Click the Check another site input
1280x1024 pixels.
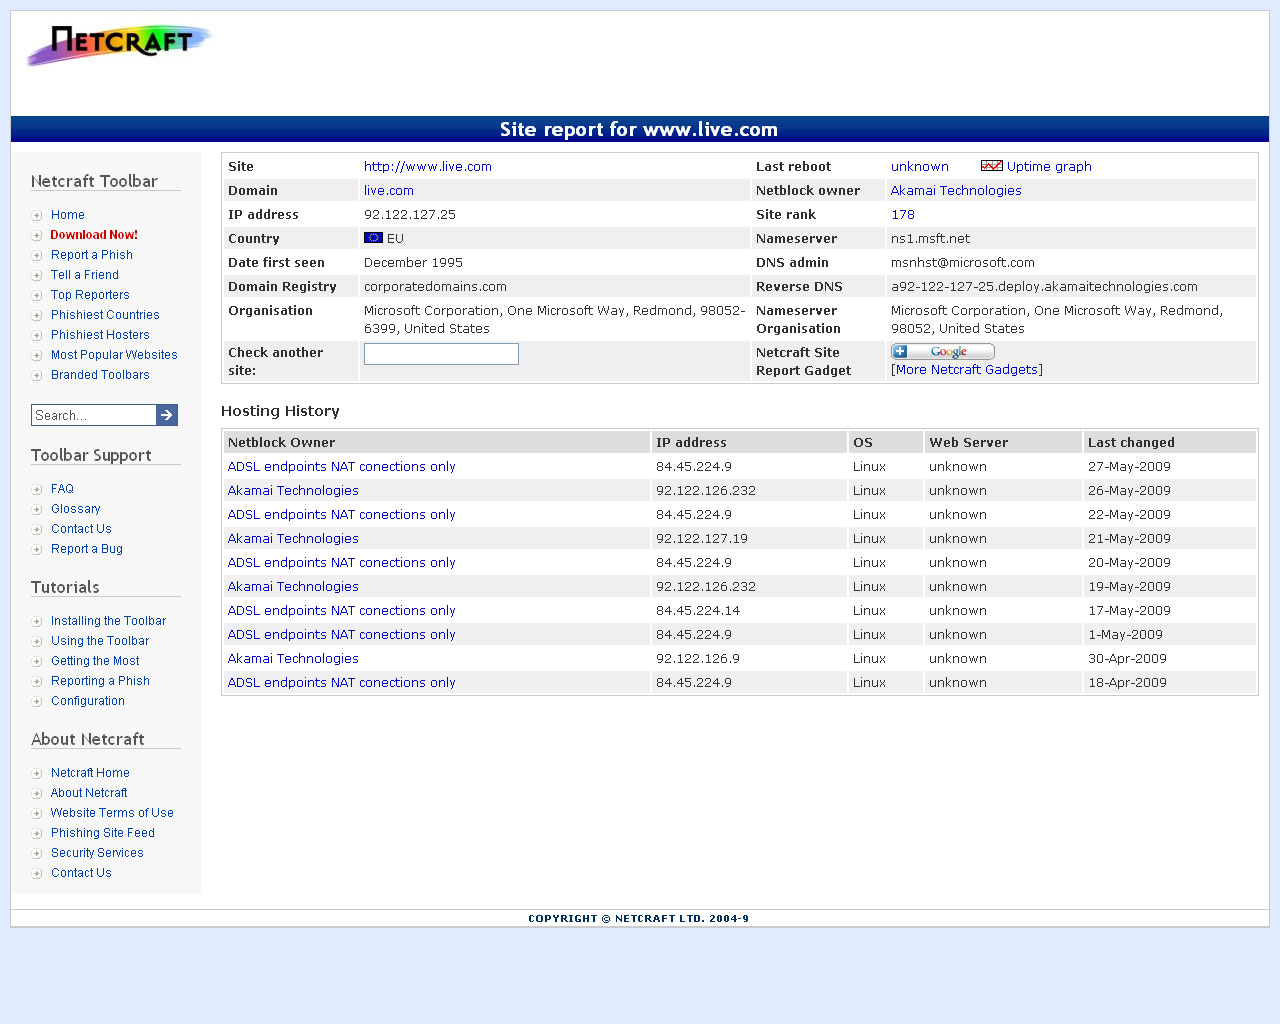point(441,354)
